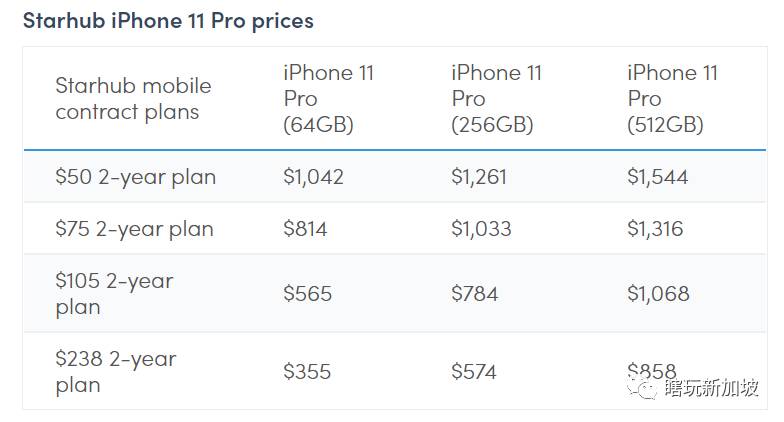The image size is (784, 422).
Task: Click the $1,042 price cell
Action: [x=313, y=177]
